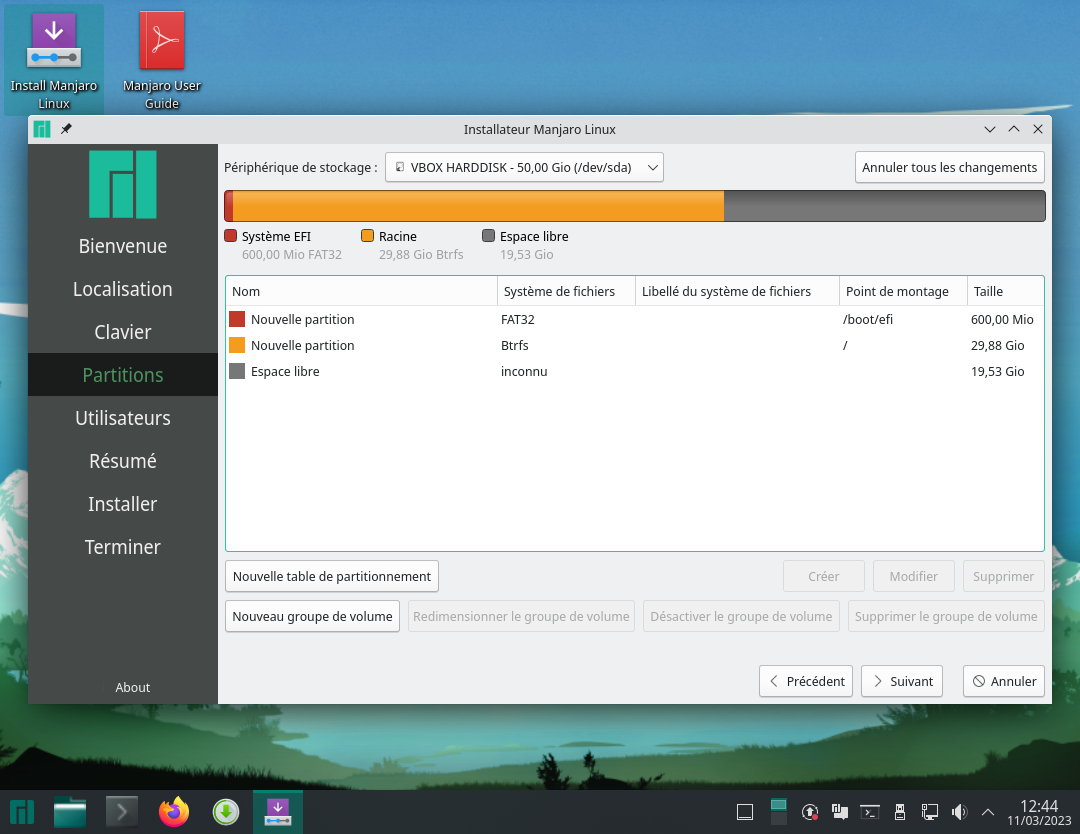Select the Utilisateurs step in the sidebar
Image resolution: width=1080 pixels, height=834 pixels.
click(x=123, y=418)
